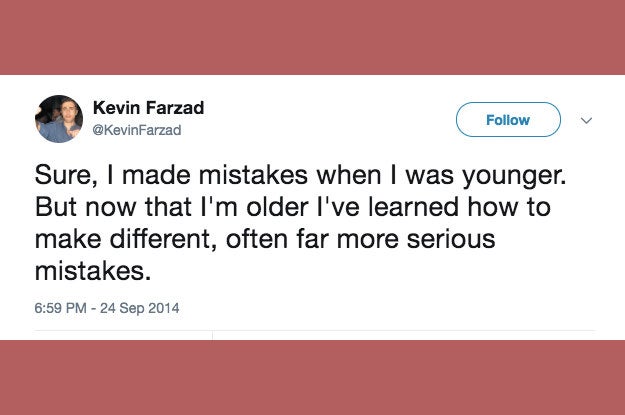The image size is (625, 415).
Task: Click the @KevinFarzad handle
Action: tap(137, 130)
